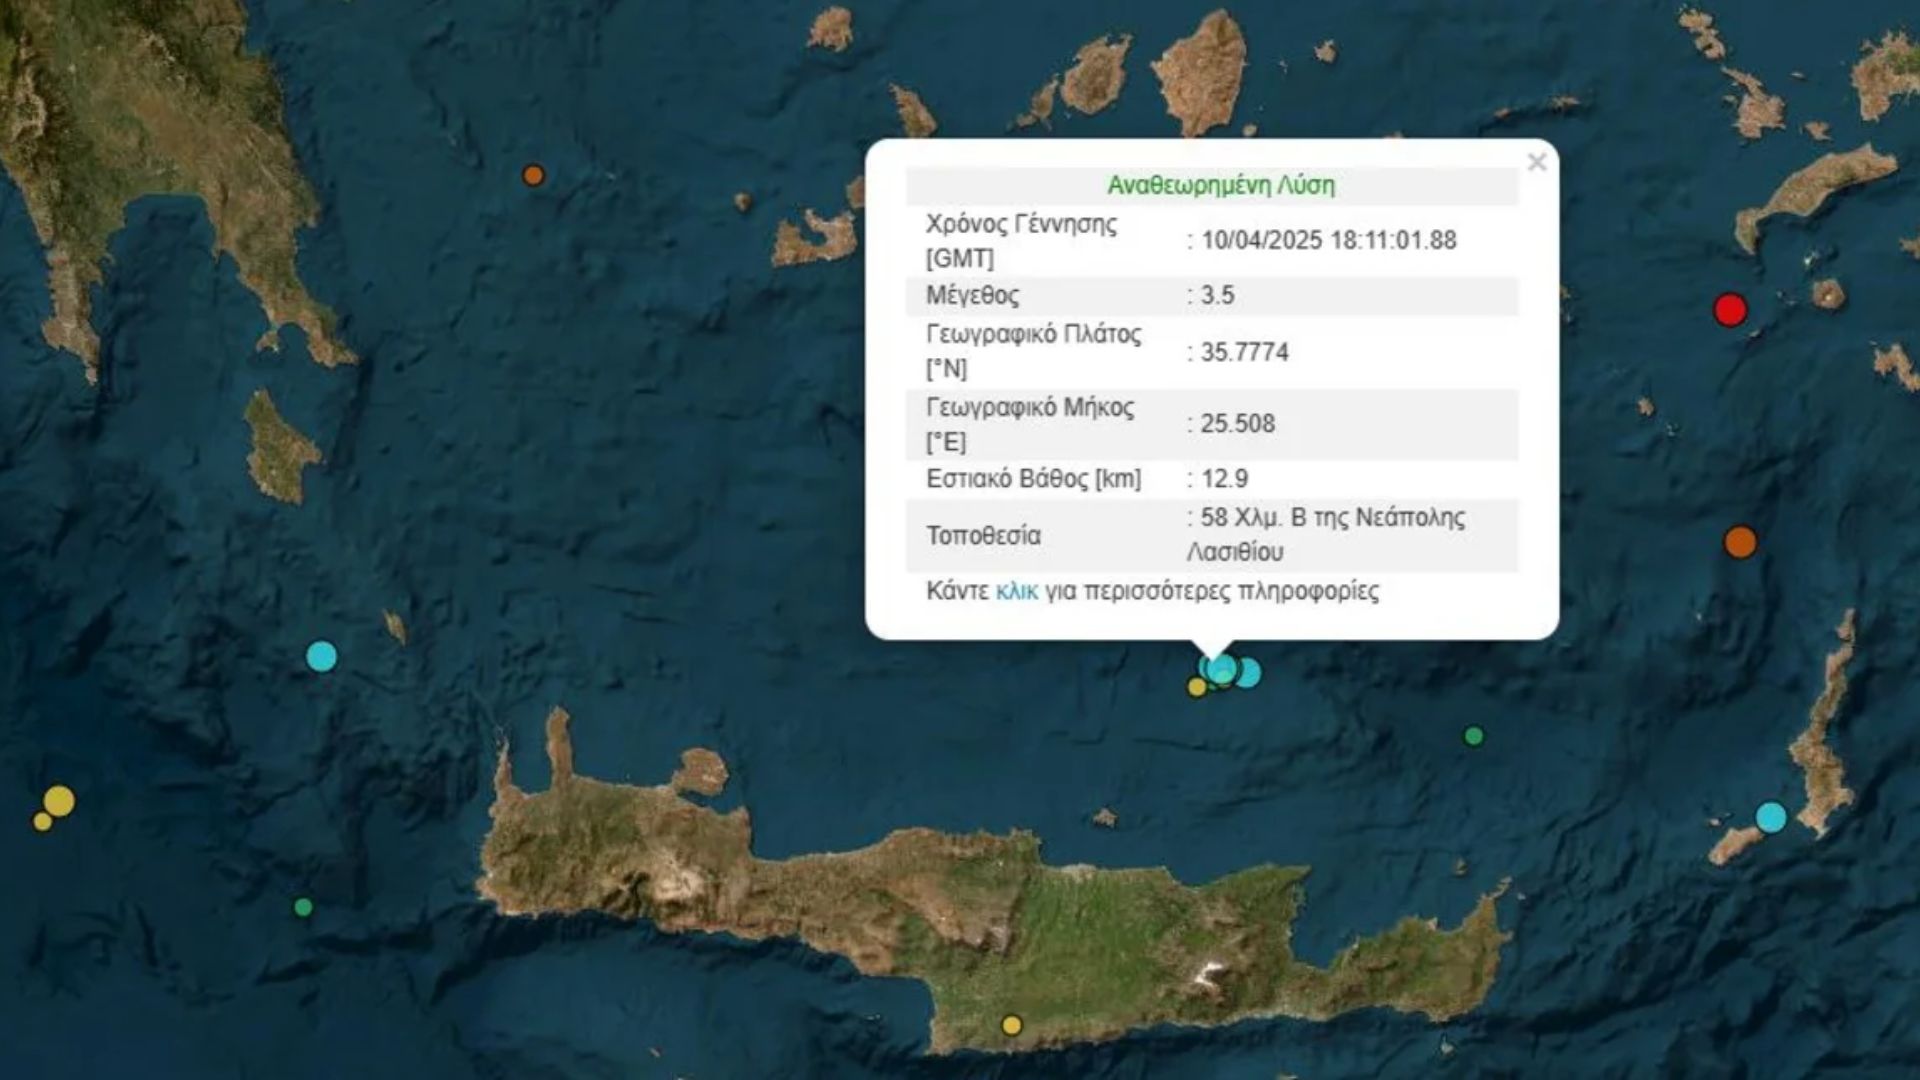Click the green marker northeast of Crete
Image resolution: width=1920 pixels, height=1080 pixels.
pyautogui.click(x=1473, y=737)
